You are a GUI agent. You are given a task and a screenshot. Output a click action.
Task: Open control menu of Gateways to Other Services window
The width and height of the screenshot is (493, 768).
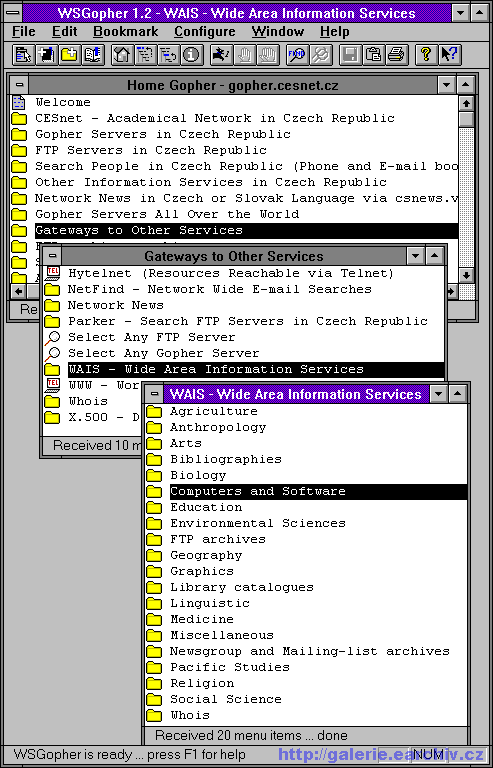click(x=52, y=256)
